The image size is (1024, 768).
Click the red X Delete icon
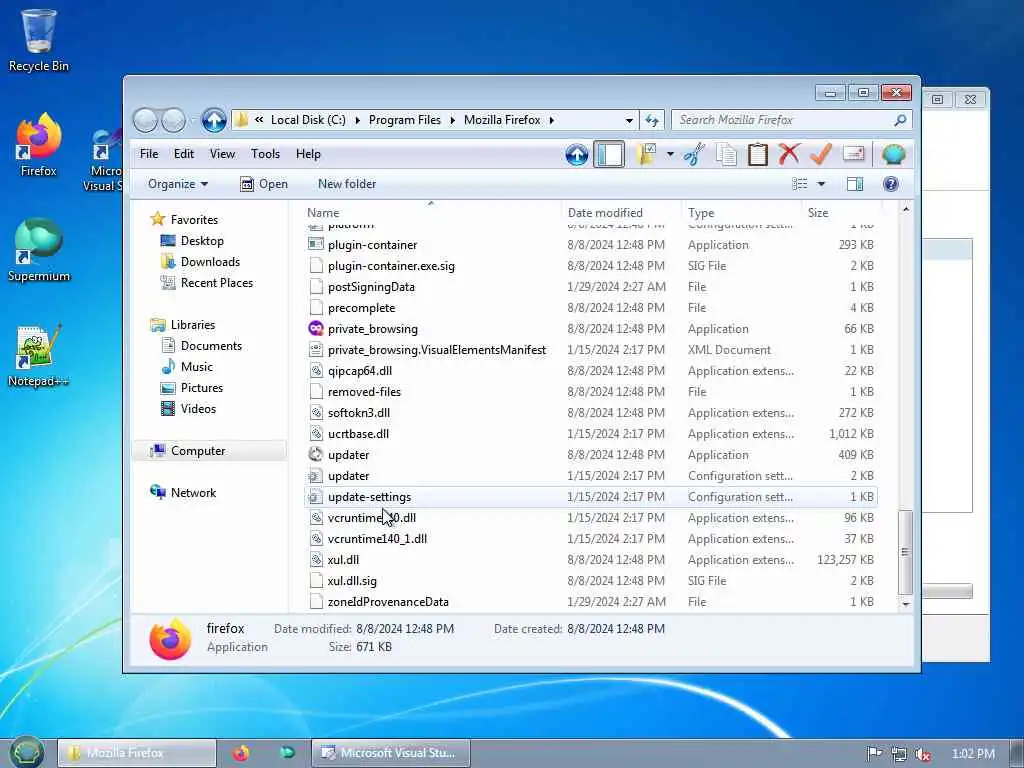(x=789, y=154)
